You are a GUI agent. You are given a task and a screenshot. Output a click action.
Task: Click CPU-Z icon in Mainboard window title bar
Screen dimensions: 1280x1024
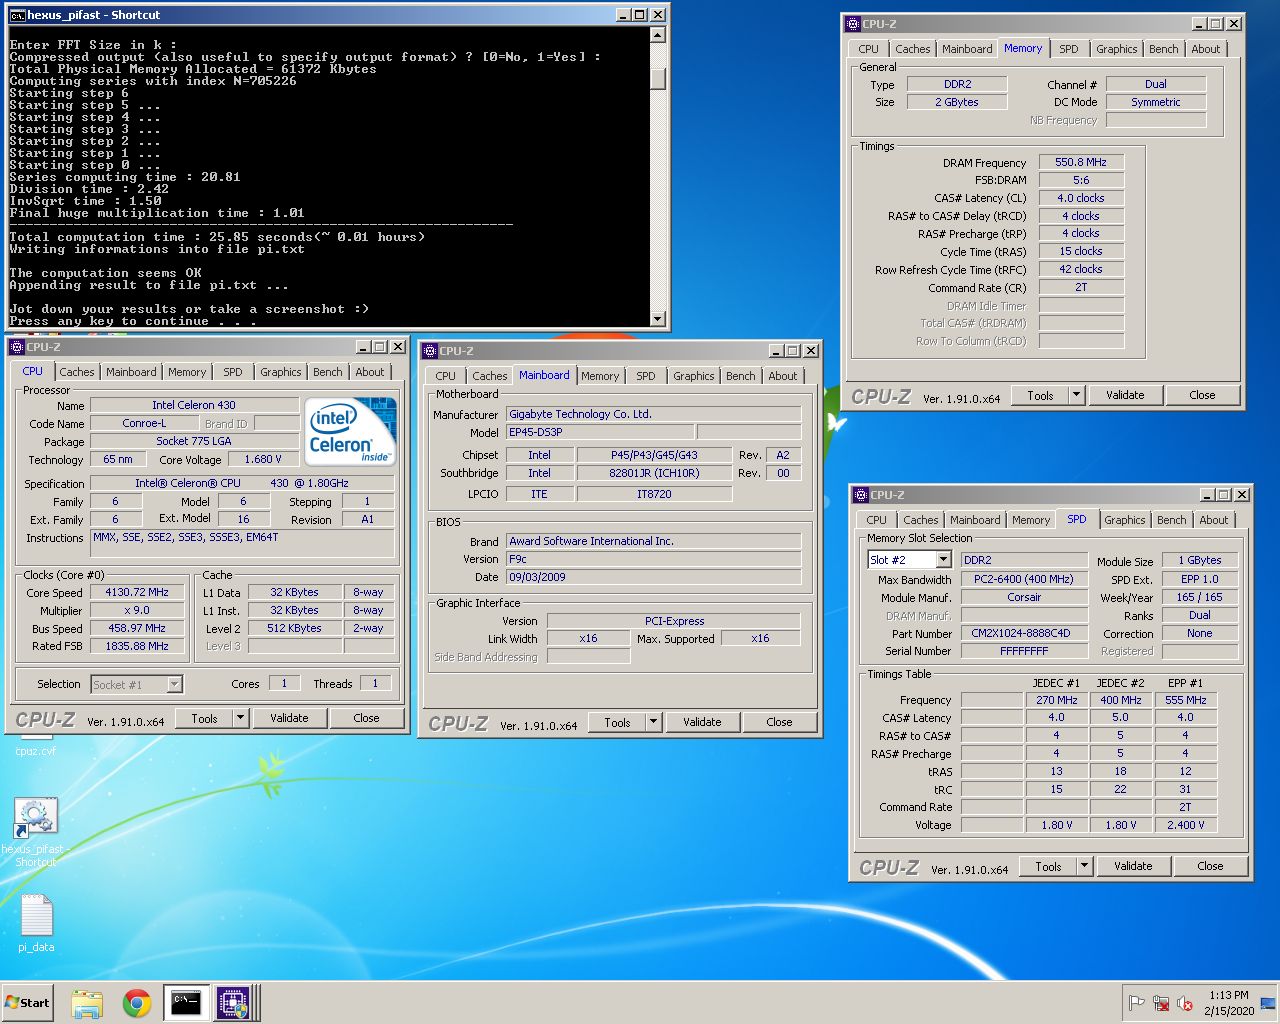(x=430, y=351)
